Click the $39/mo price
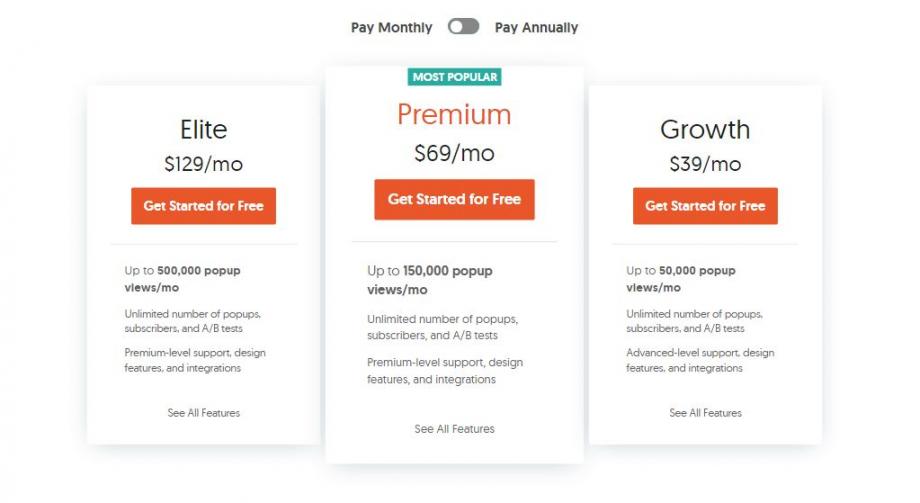 pos(705,164)
